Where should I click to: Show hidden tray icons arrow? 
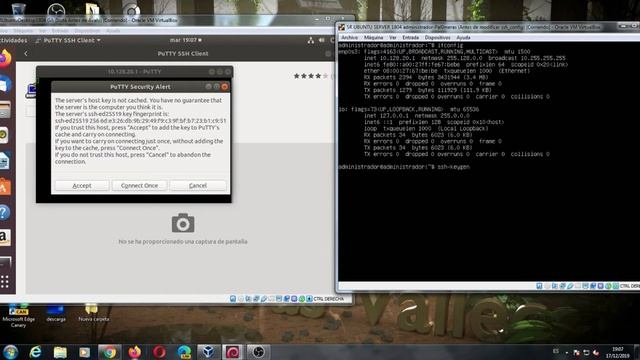click(x=567, y=352)
